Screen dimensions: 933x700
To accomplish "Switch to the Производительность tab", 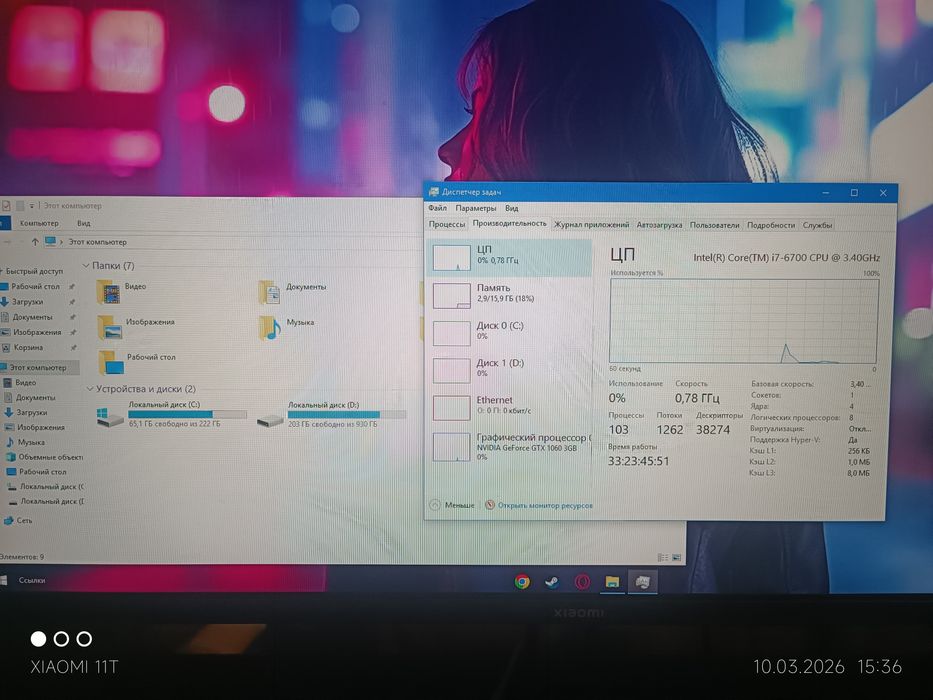I will [x=509, y=224].
